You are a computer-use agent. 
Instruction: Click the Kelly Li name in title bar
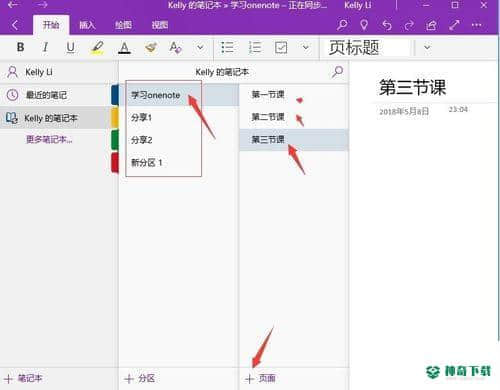pos(358,5)
